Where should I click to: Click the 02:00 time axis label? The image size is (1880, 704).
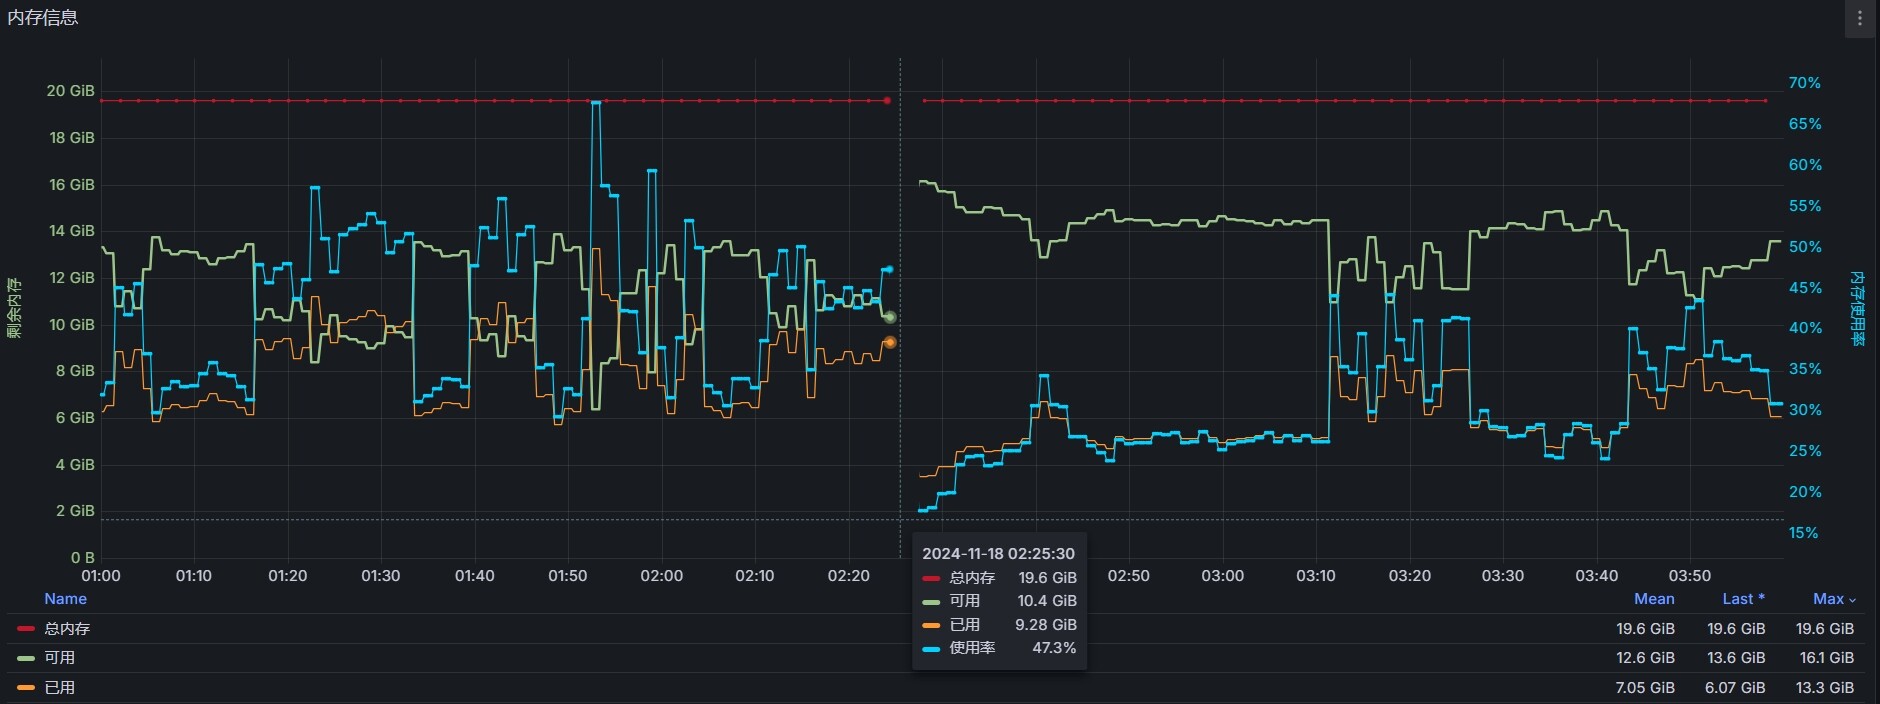click(661, 576)
